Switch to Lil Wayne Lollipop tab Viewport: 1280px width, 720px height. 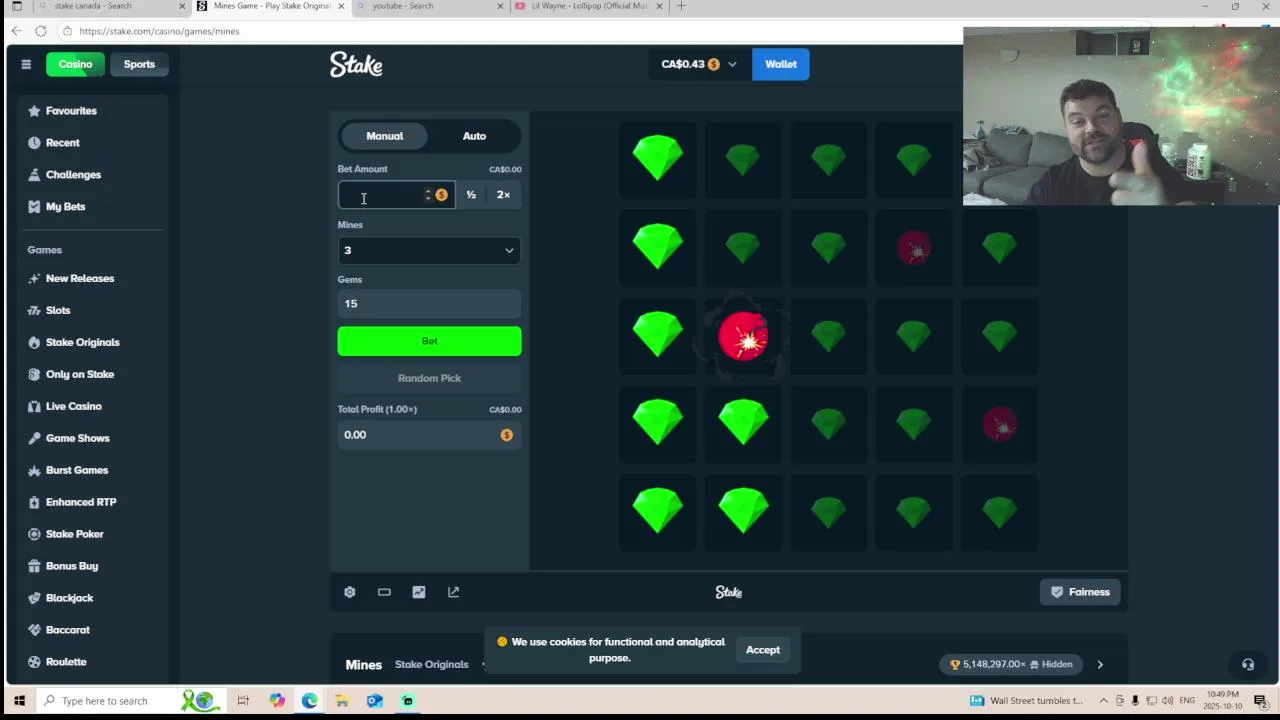pos(587,6)
